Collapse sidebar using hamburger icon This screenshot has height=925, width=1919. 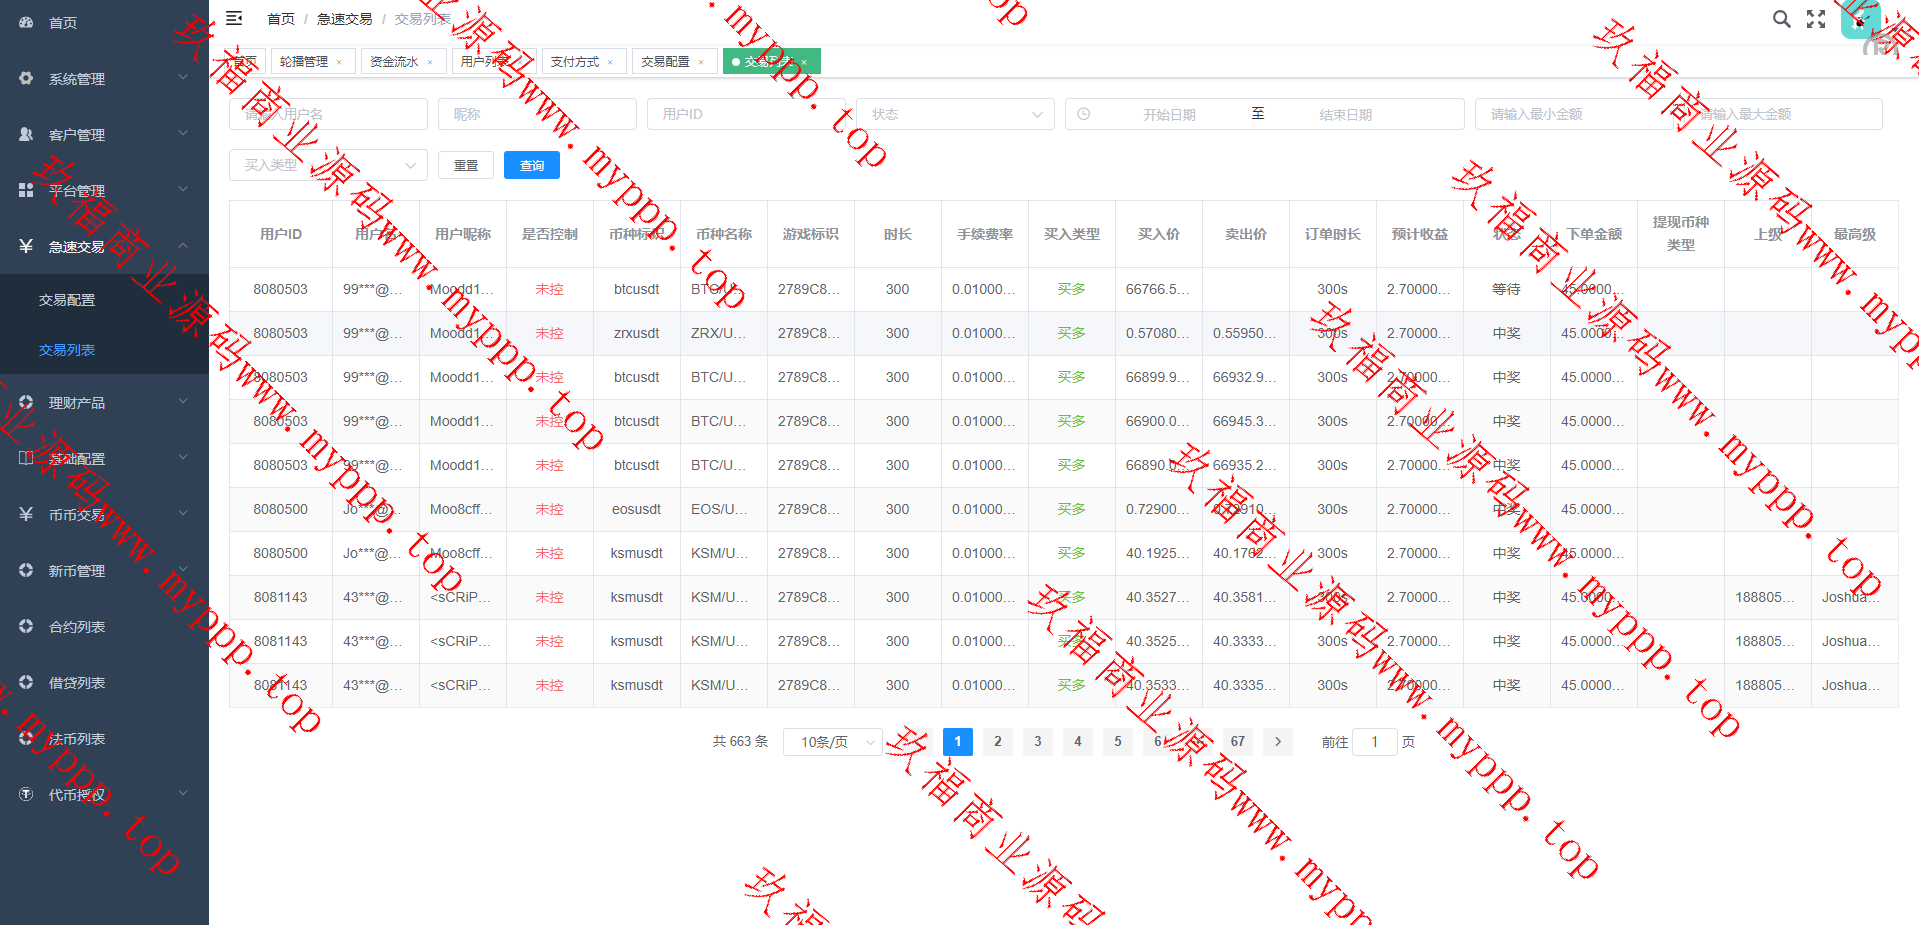coord(234,18)
